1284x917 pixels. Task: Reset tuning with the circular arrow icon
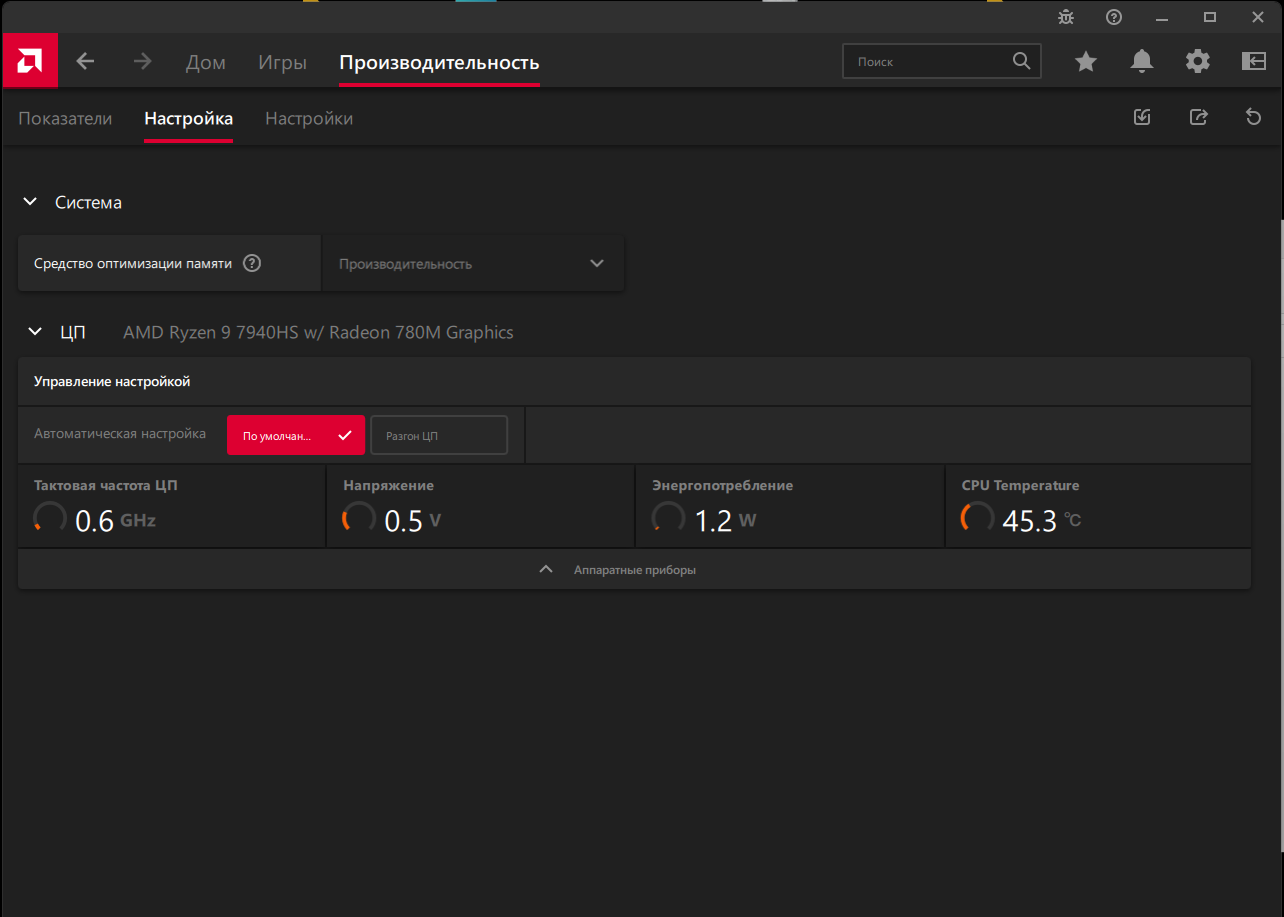(x=1253, y=117)
